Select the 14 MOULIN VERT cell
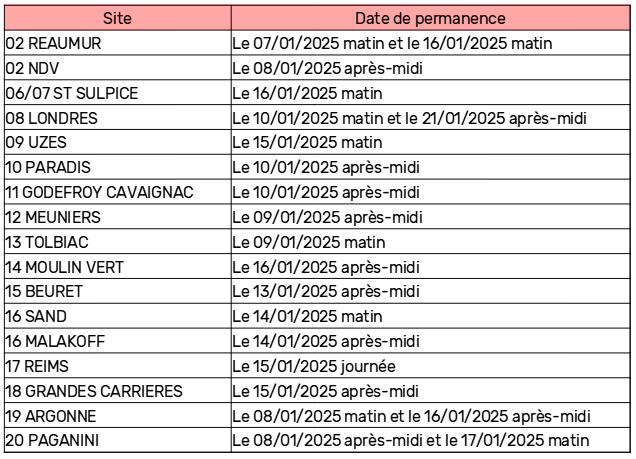 118,266
